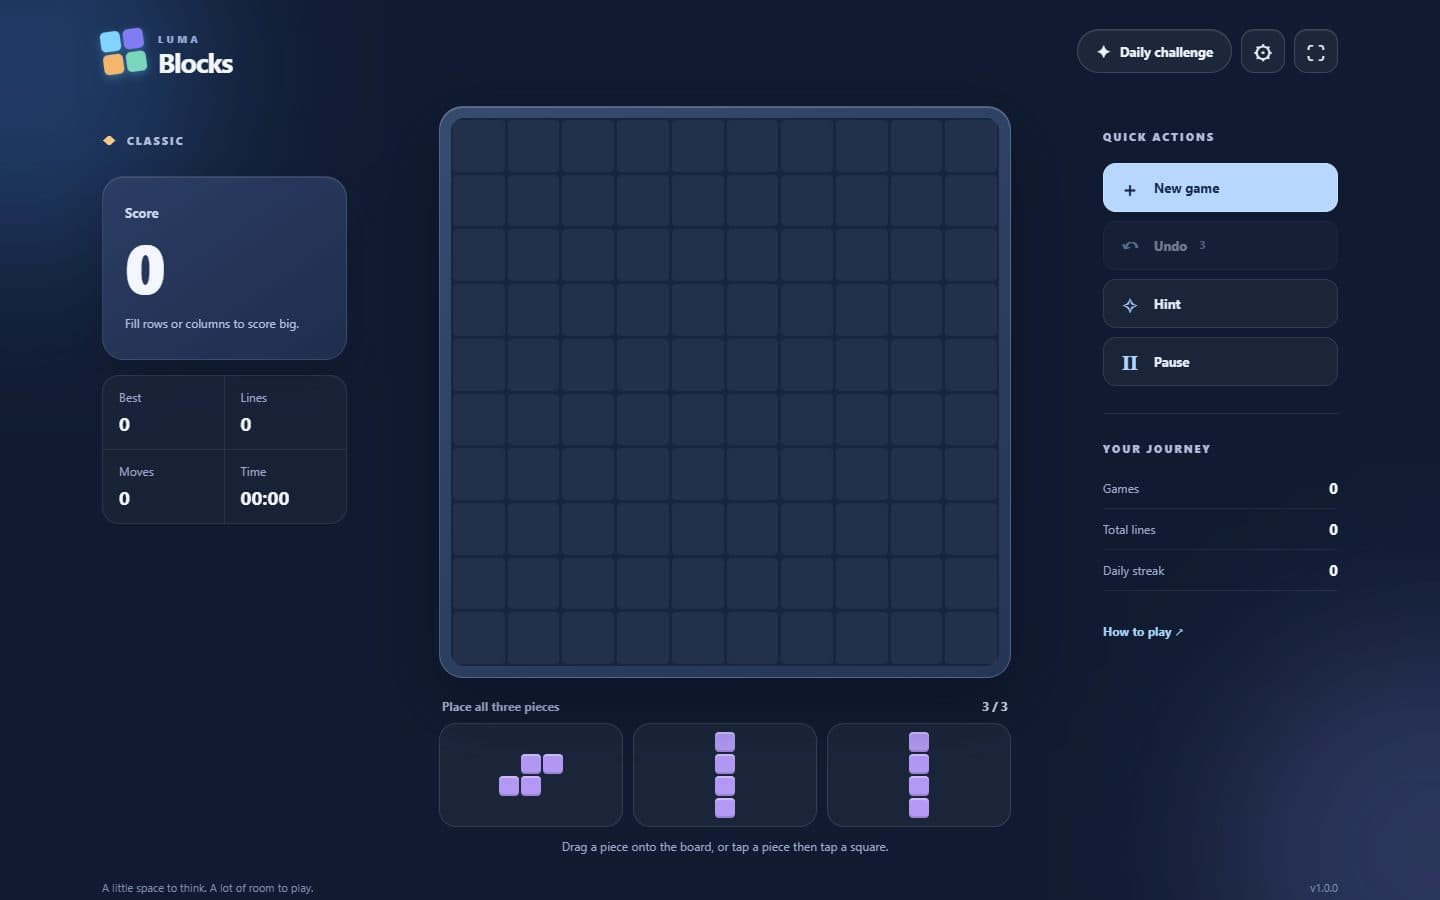The width and height of the screenshot is (1440, 900).
Task: Pause the game
Action: pos(1220,362)
